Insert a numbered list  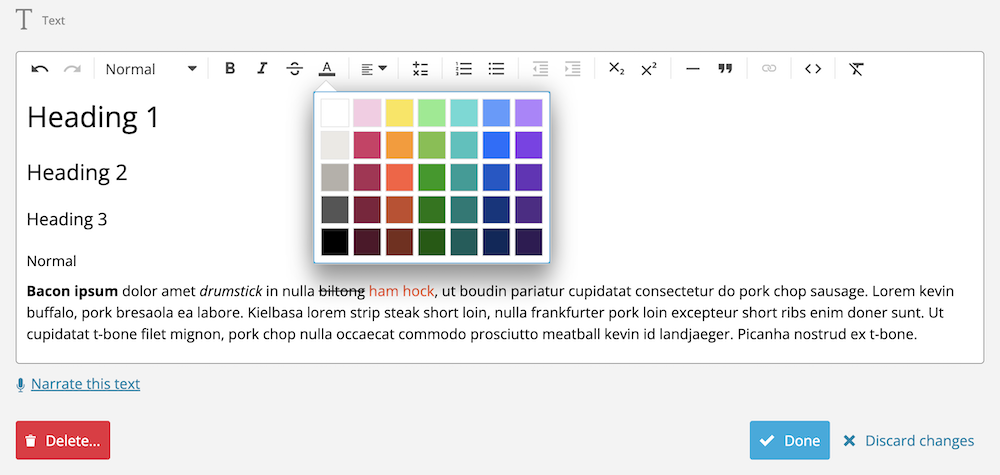[464, 69]
